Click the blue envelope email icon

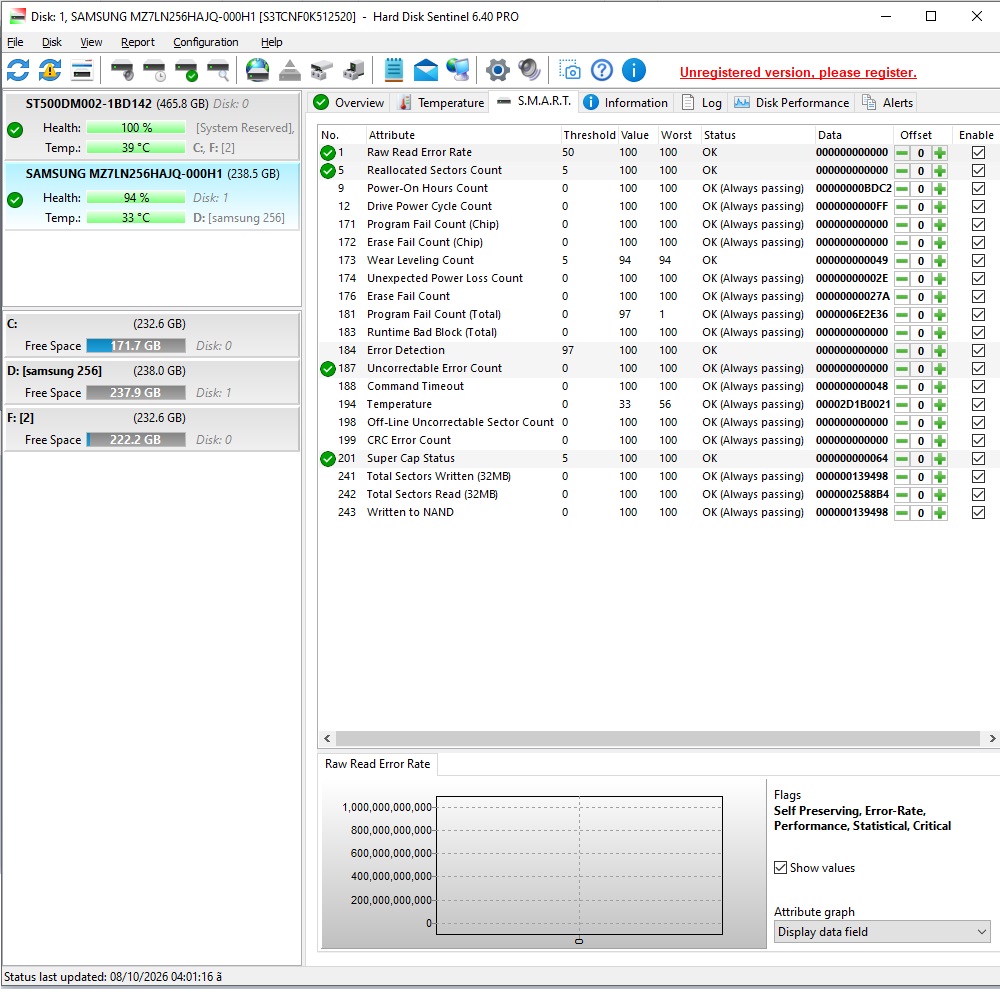point(425,70)
